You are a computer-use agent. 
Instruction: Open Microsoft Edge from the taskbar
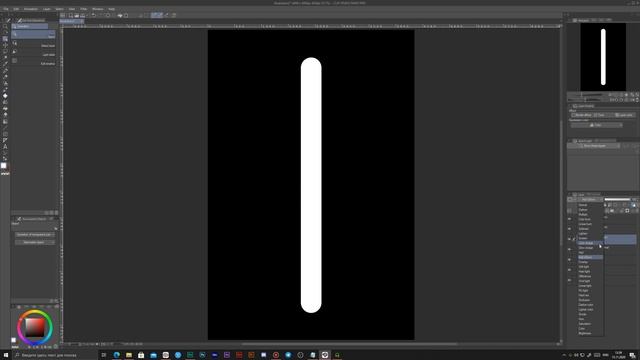pos(116,355)
